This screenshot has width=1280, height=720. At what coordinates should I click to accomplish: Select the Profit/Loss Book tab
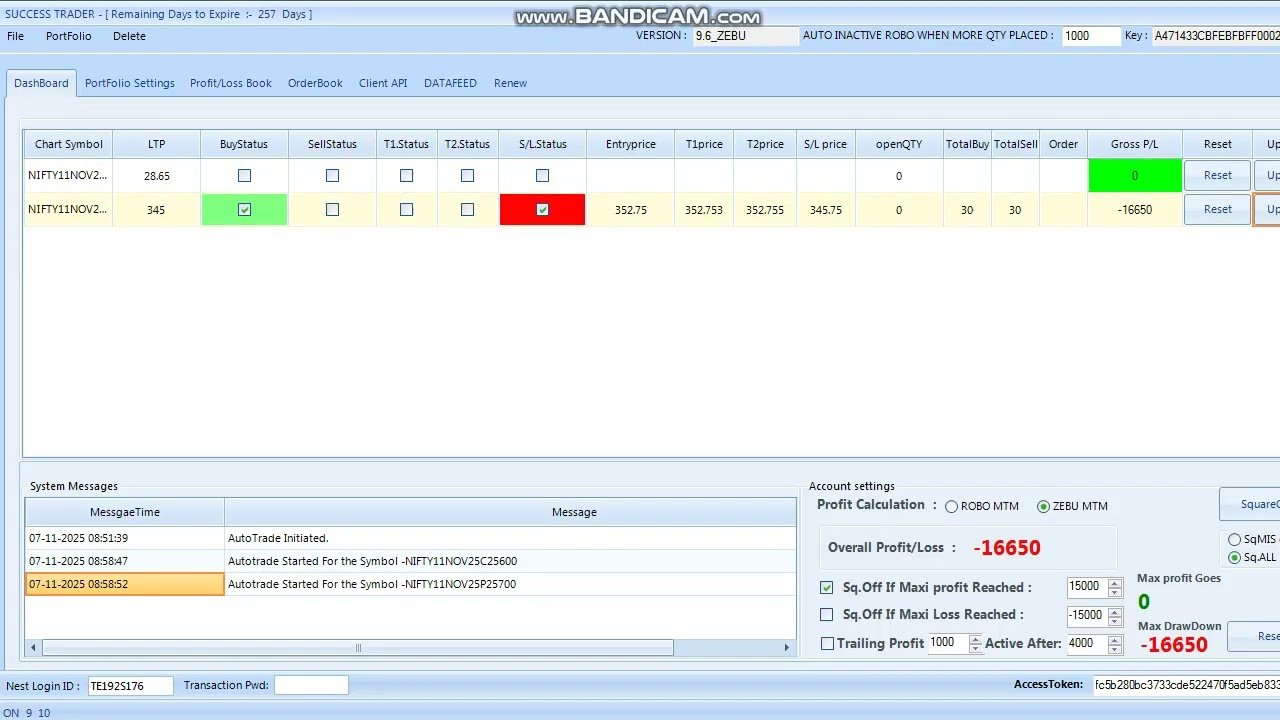click(x=230, y=83)
